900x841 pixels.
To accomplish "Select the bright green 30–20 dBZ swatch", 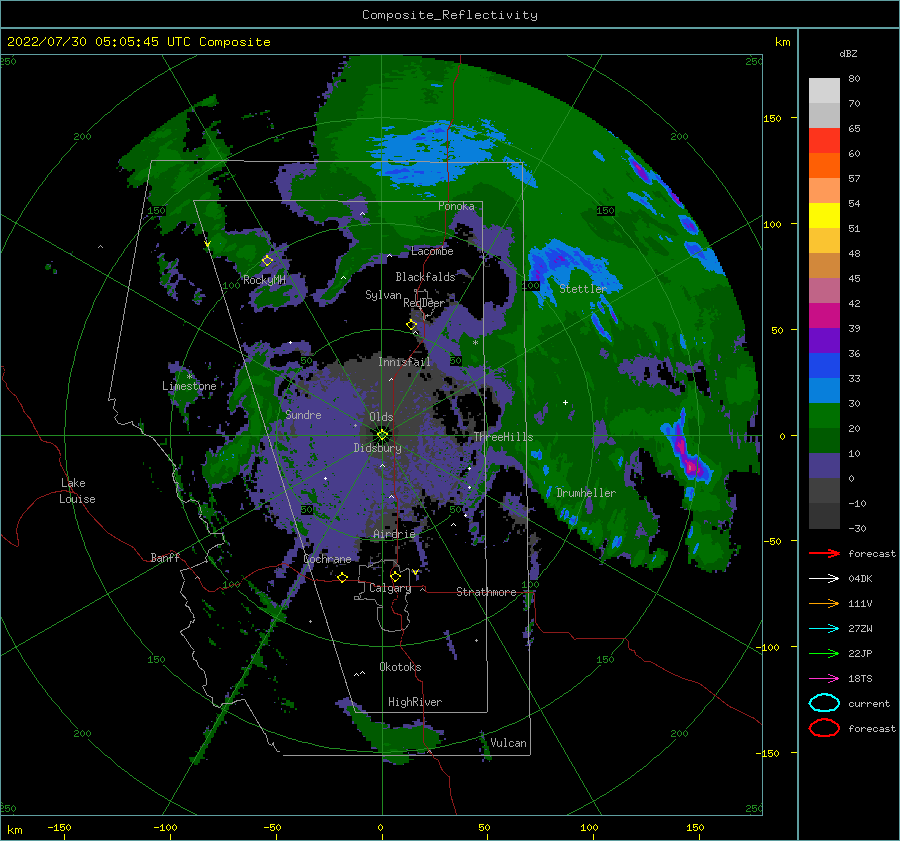I will coord(824,416).
